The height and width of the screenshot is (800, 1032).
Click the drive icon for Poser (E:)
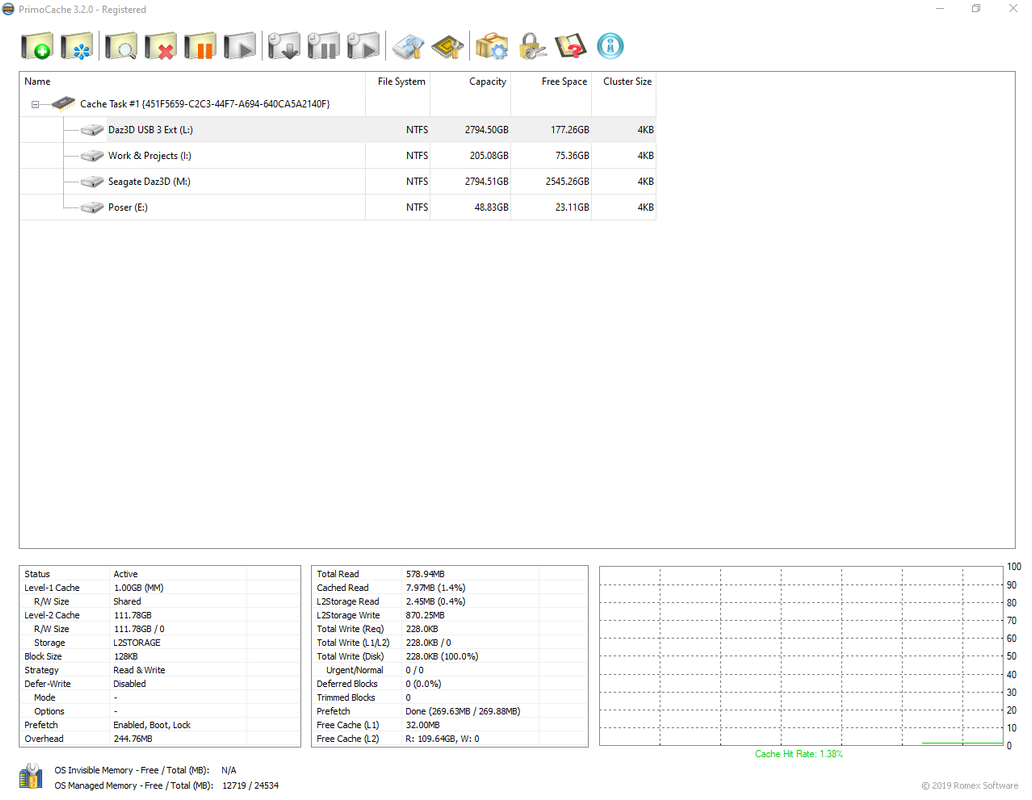tap(92, 207)
